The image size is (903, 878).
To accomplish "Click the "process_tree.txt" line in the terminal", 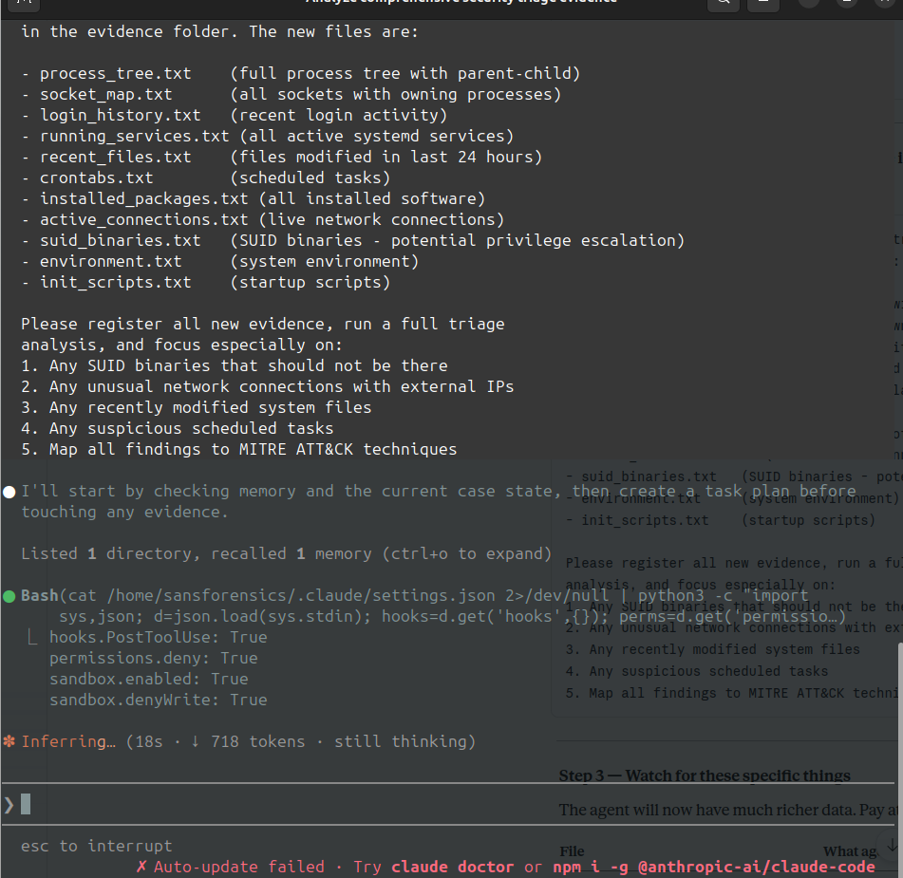I will click(x=301, y=74).
